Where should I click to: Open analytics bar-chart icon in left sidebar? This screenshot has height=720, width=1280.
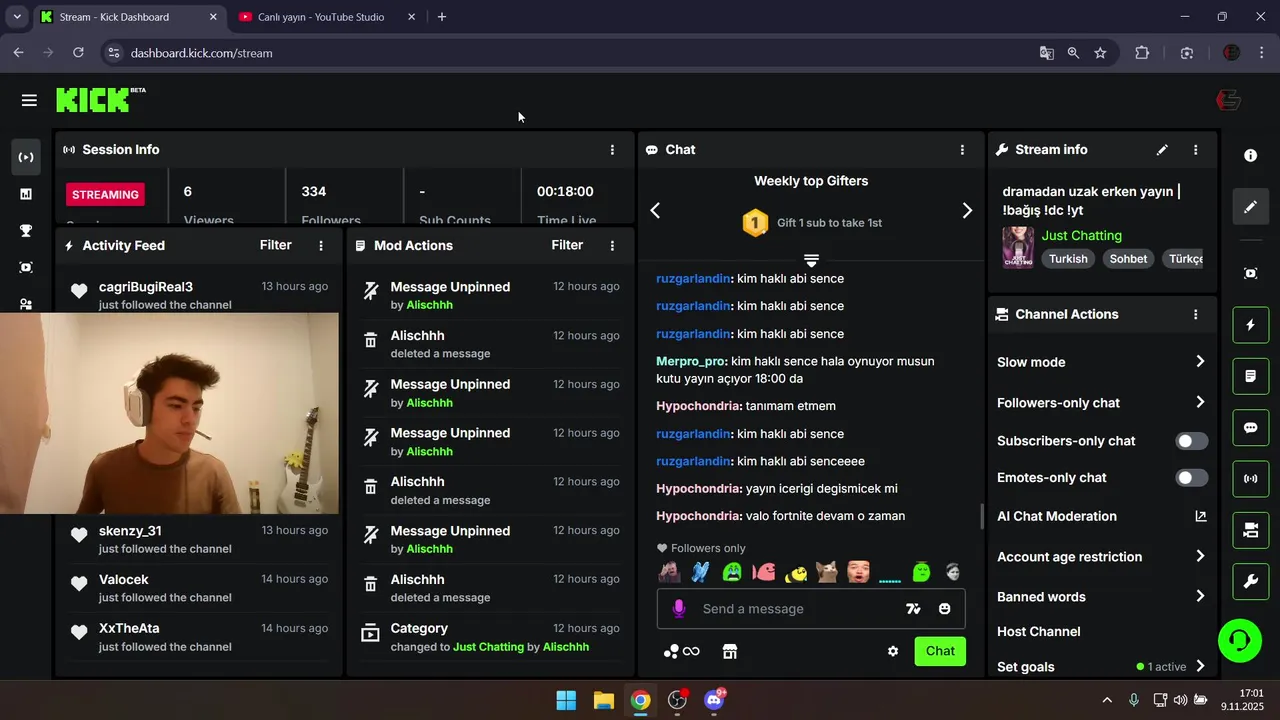(26, 194)
